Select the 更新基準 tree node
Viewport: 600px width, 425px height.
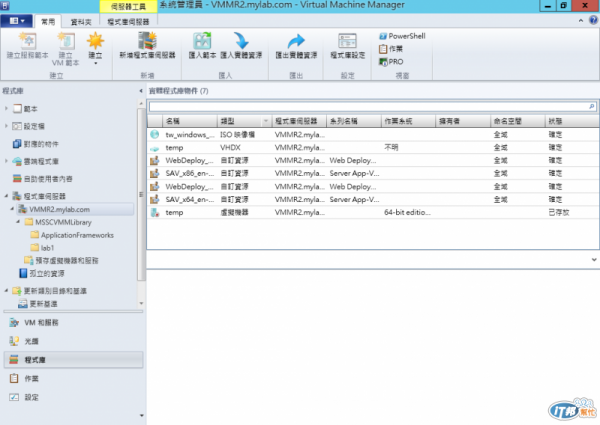point(38,304)
